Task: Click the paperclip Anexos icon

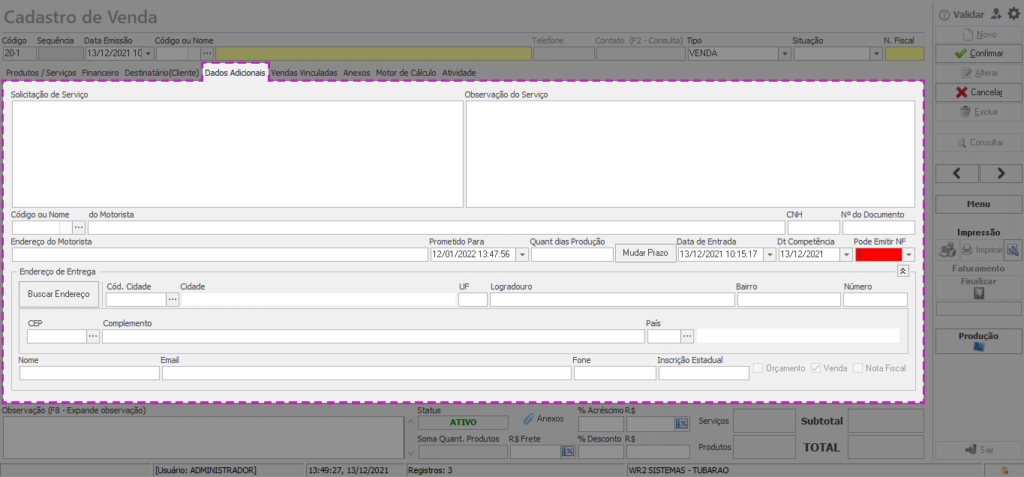Action: [x=528, y=420]
